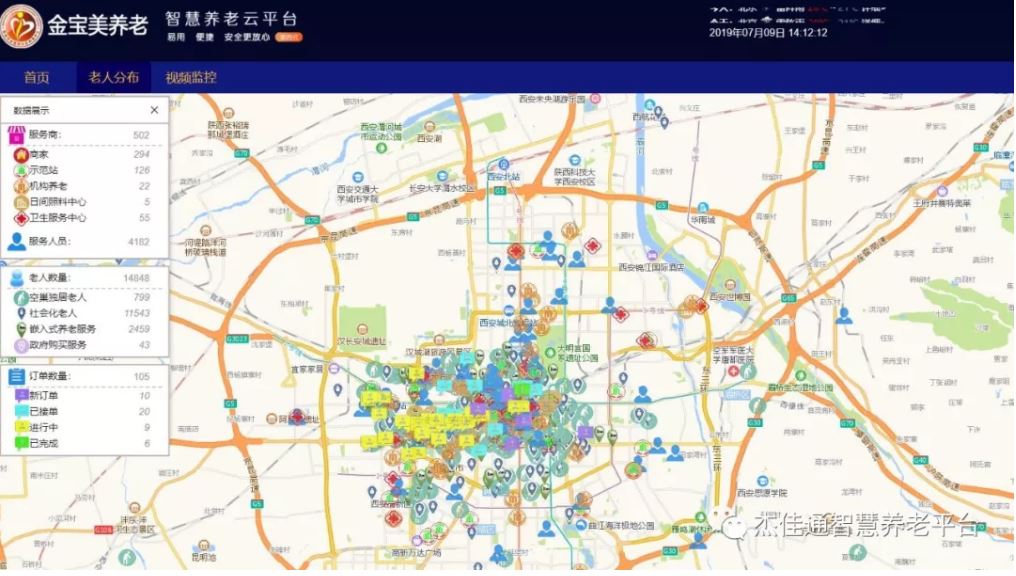Select the 日间照料中心 icon
Image resolution: width=1016 pixels, height=576 pixels.
[x=20, y=202]
